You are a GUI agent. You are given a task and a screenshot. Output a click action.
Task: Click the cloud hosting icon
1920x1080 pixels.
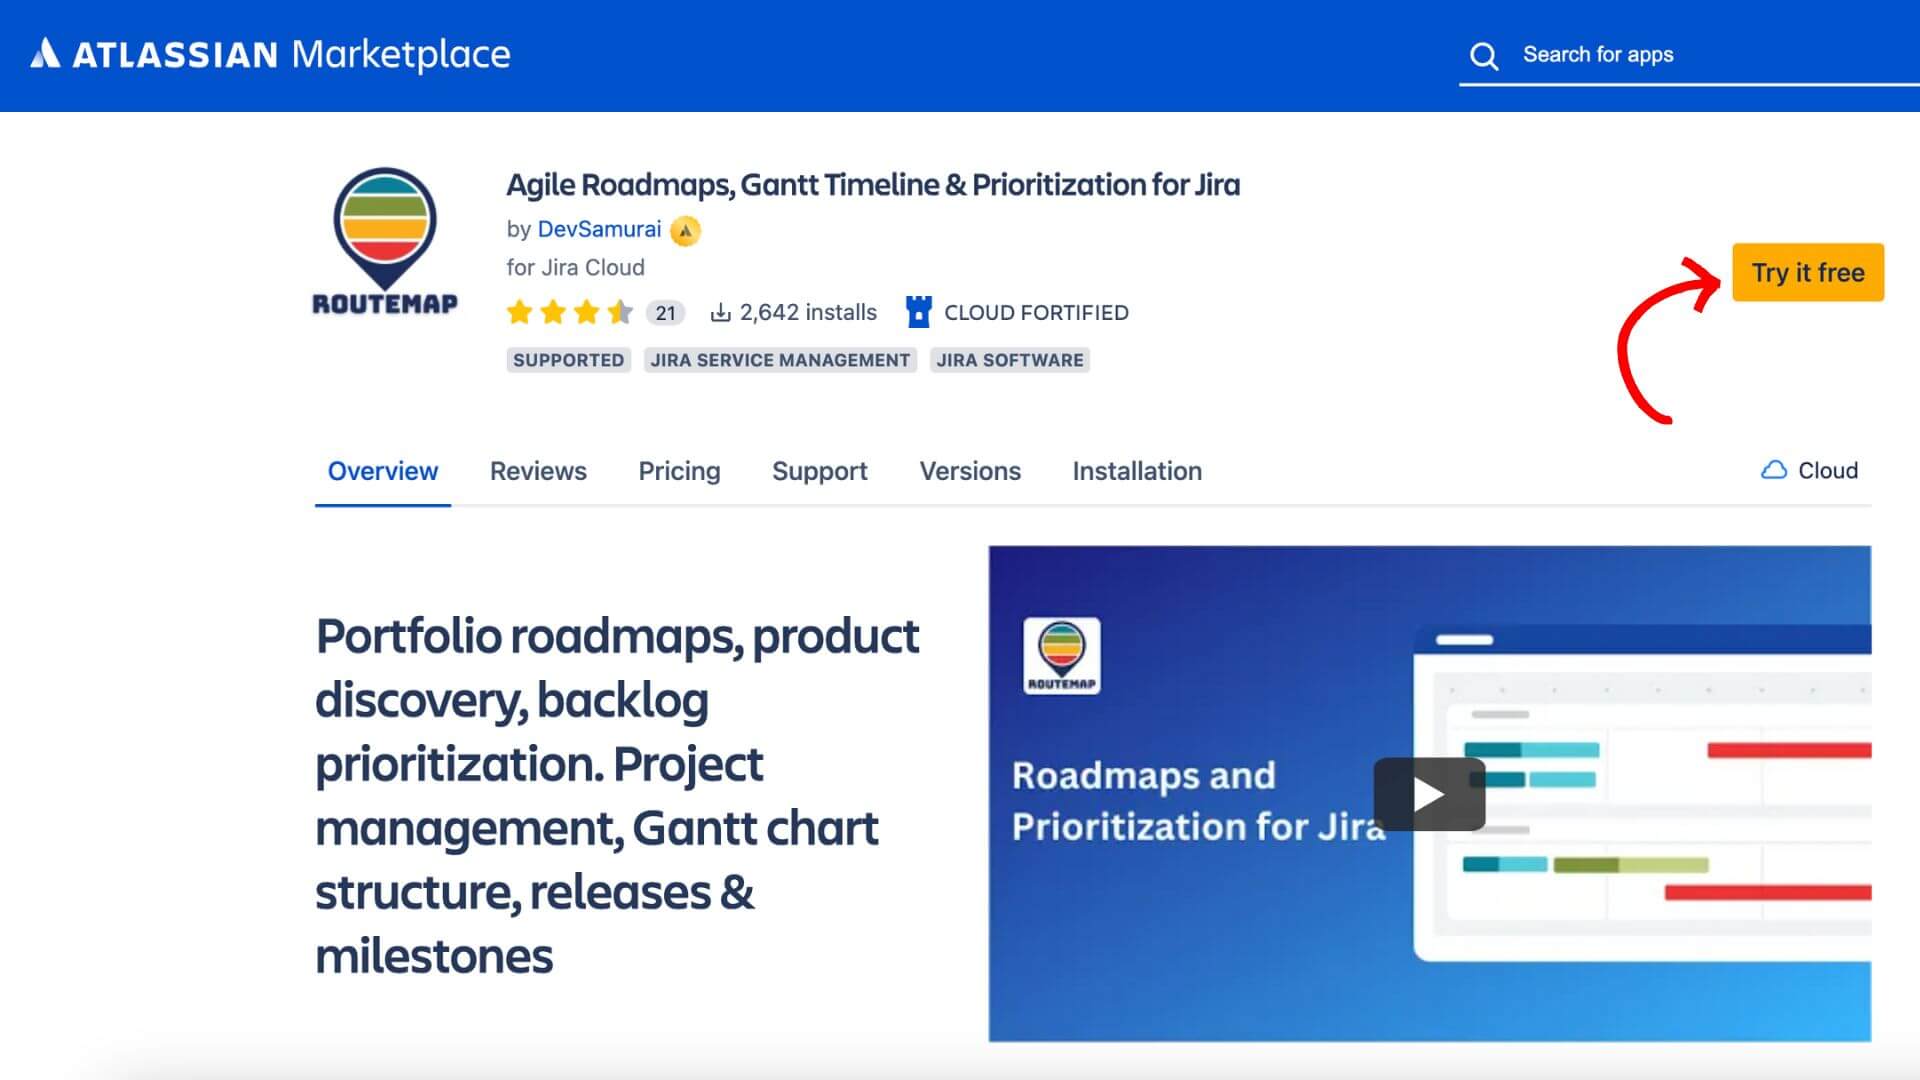pyautogui.click(x=1773, y=470)
